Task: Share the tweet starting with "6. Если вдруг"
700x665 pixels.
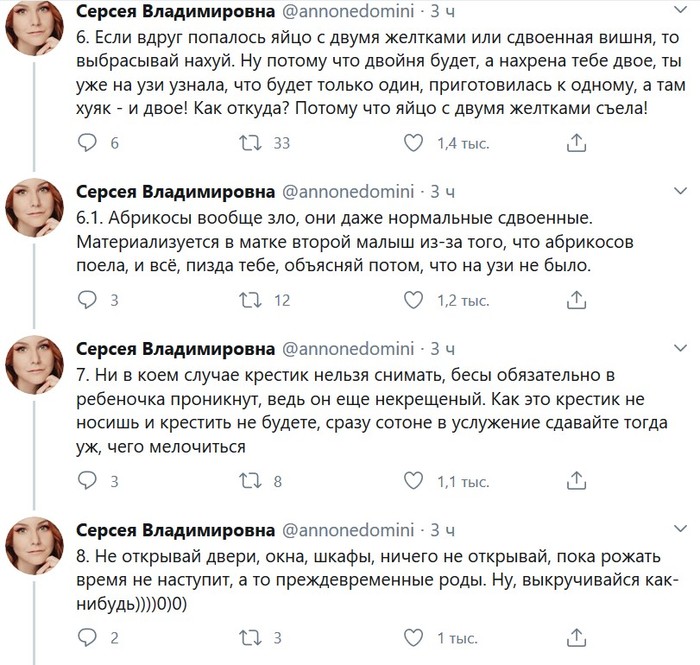Action: click(576, 143)
